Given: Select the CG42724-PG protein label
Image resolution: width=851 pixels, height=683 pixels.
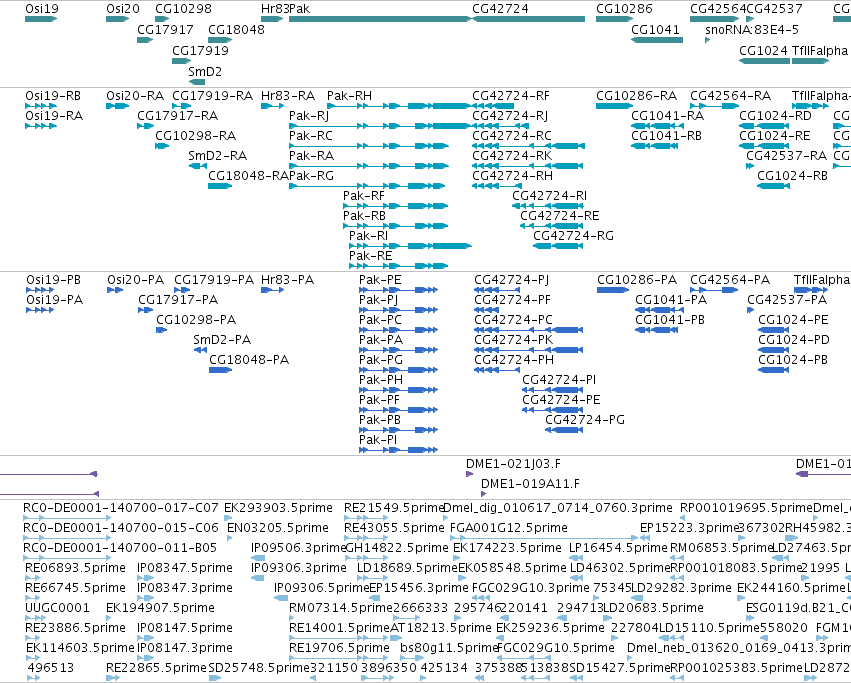Looking at the screenshot, I should [x=585, y=420].
